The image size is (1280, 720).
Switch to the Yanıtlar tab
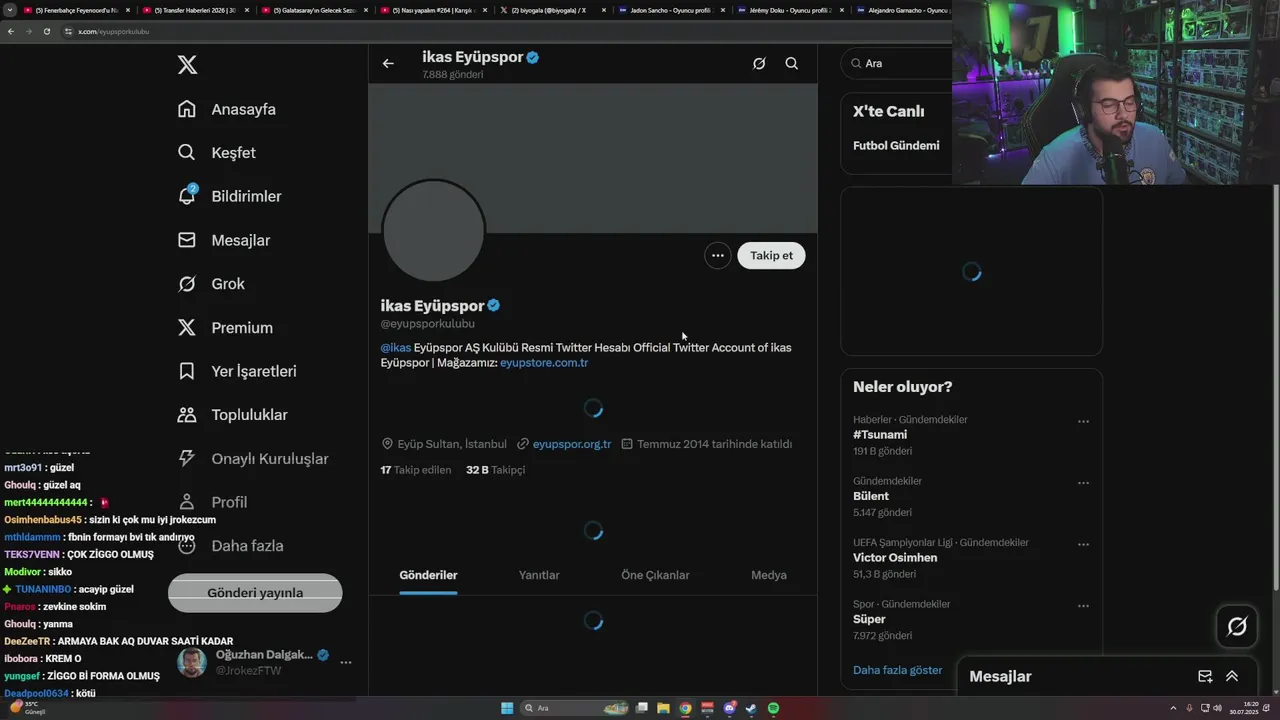539,575
